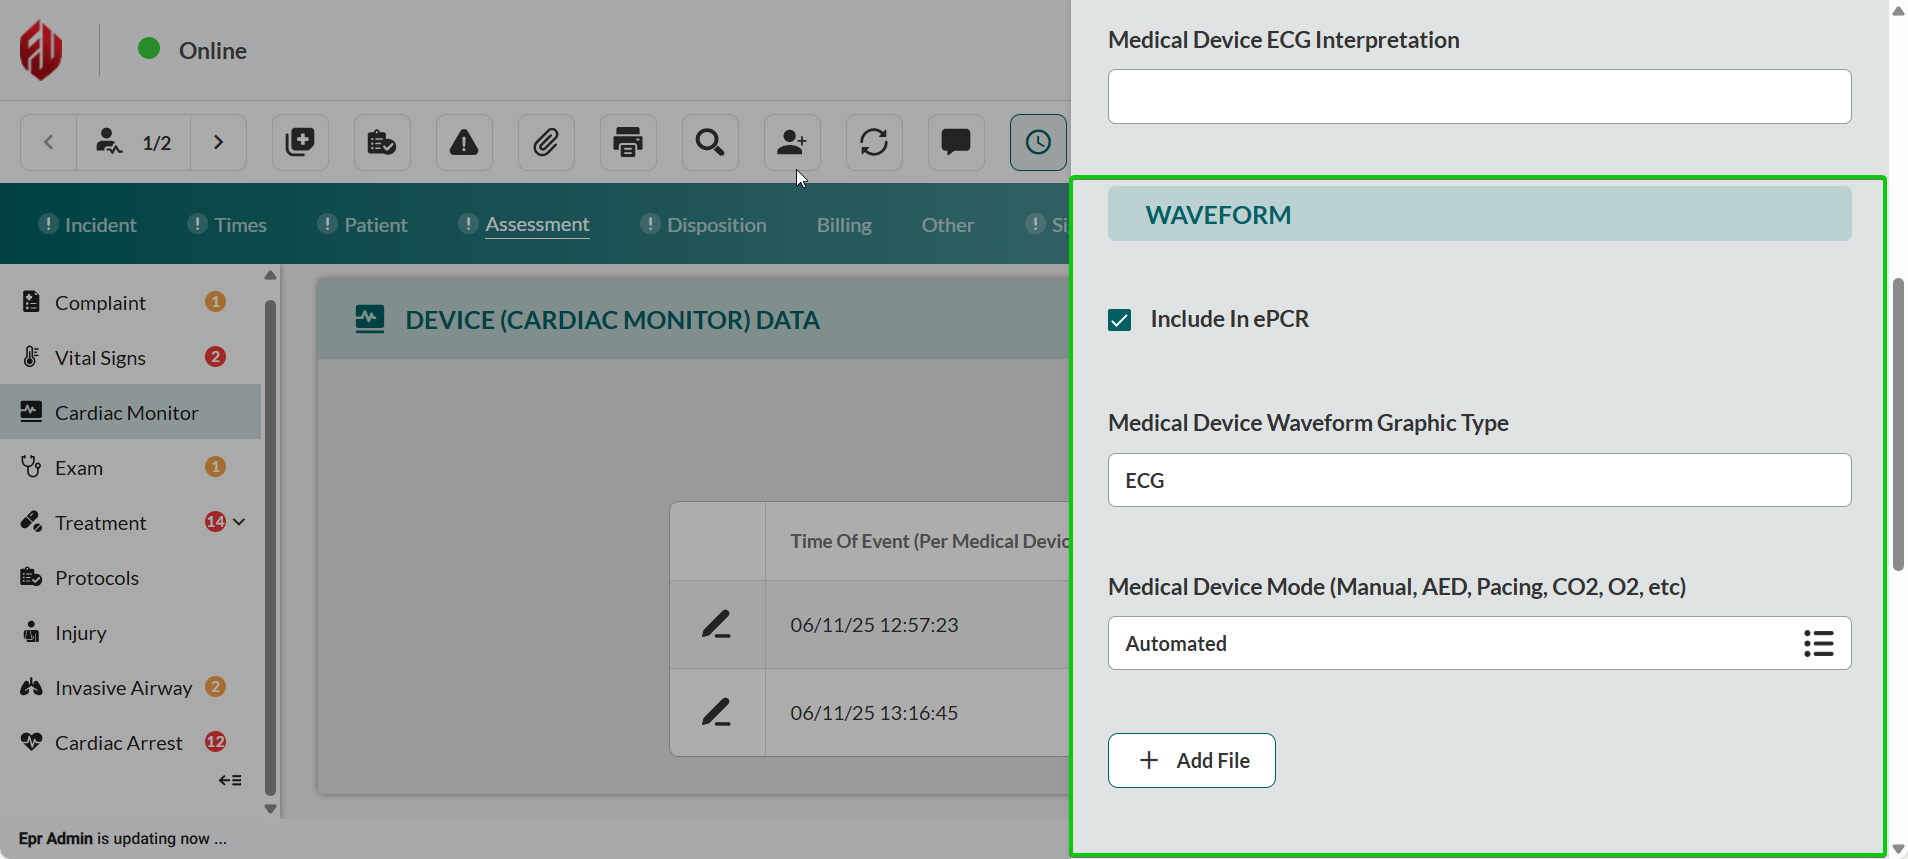The height and width of the screenshot is (859, 1908).
Task: Open the magnifying glass search tool
Action: pyautogui.click(x=710, y=143)
